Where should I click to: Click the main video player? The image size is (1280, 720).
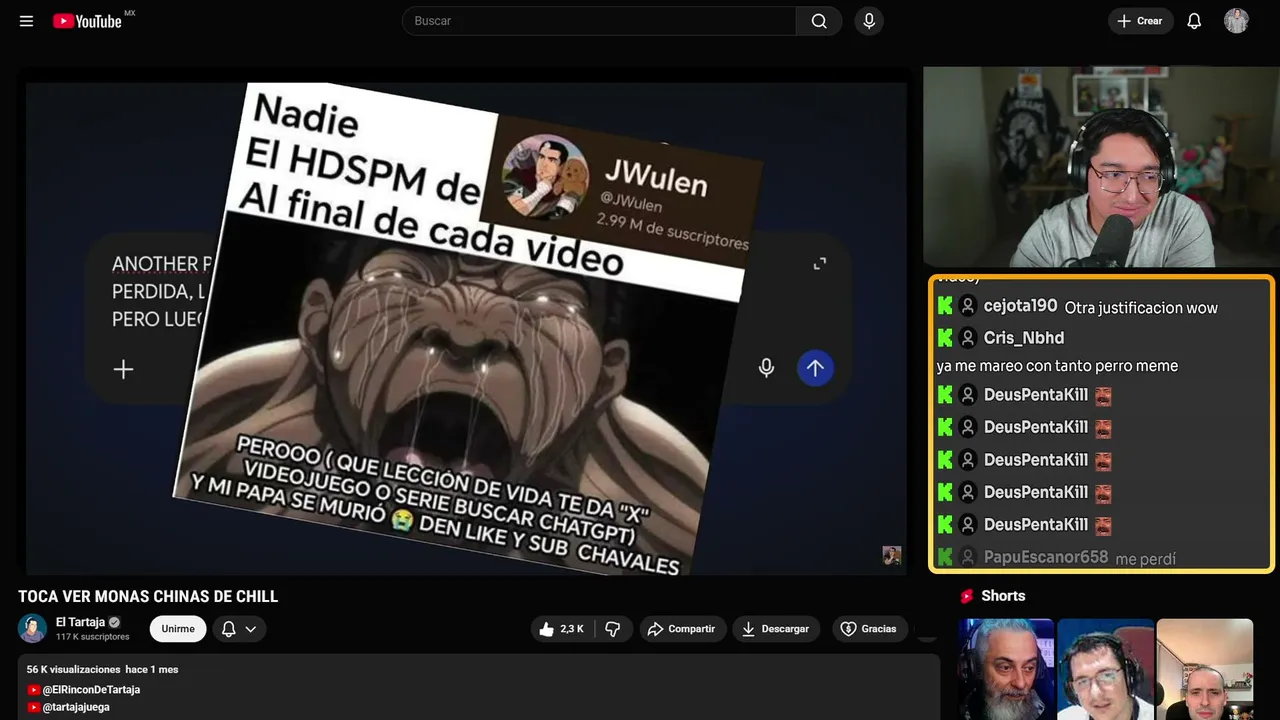point(466,328)
